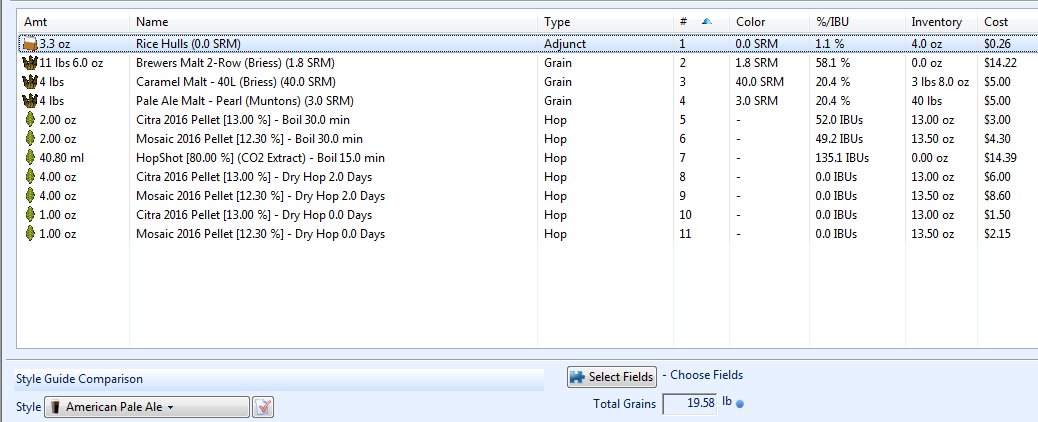The width and height of the screenshot is (1038, 422).
Task: Click grain icon beside Pale Ale Malt Pearl
Action: tap(30, 101)
